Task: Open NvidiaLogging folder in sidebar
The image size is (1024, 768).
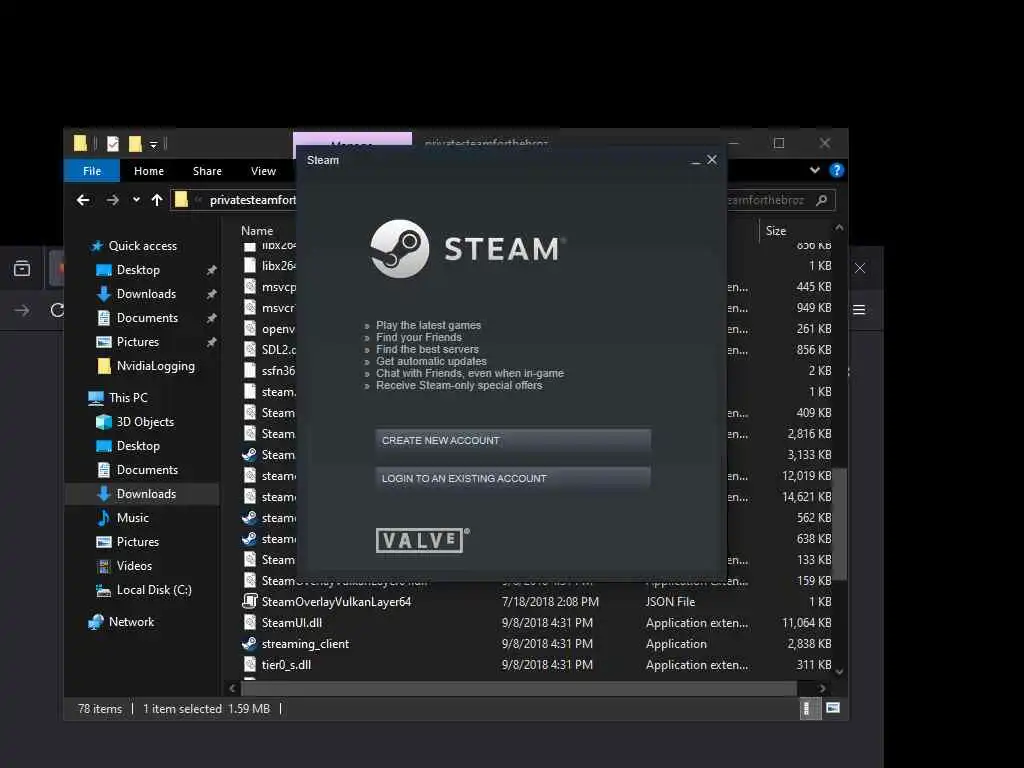Action: (155, 366)
